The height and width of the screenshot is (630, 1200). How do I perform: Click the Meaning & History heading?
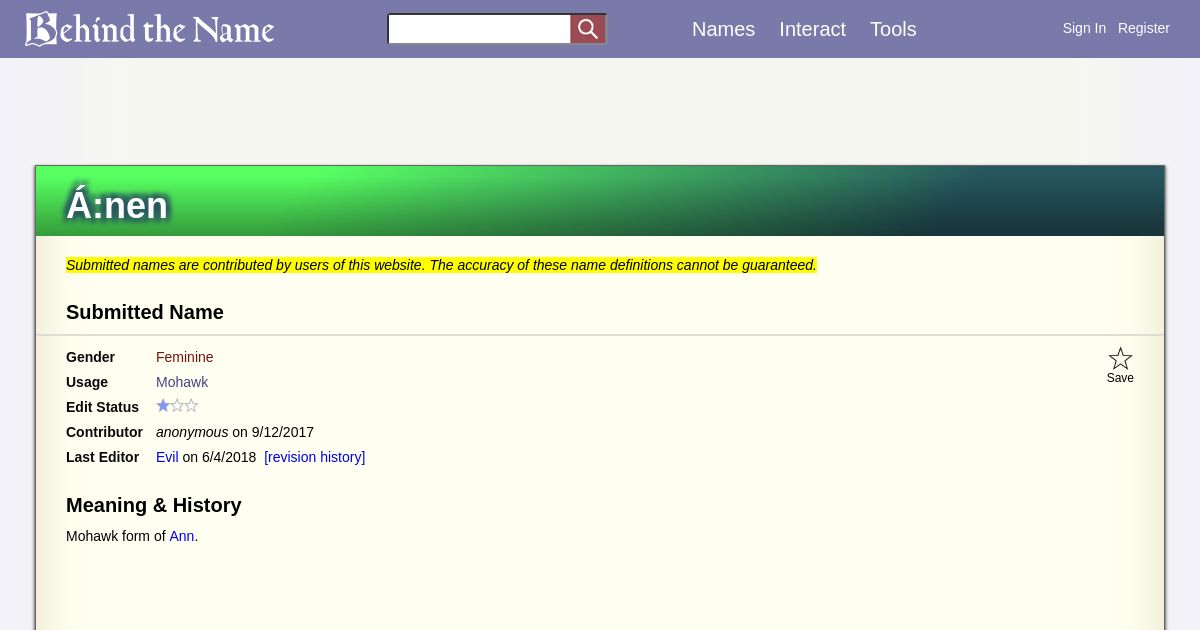154,505
